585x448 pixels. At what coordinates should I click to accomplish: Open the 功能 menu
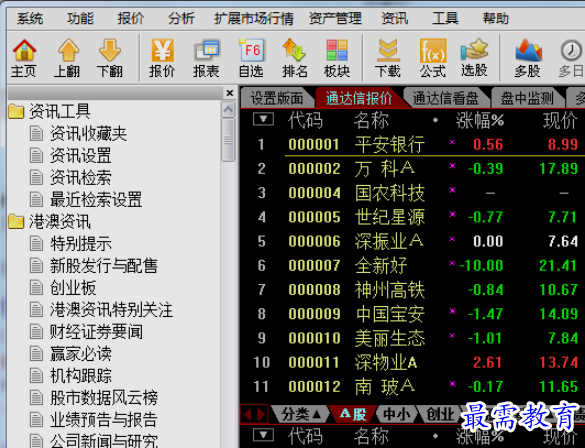[x=80, y=18]
